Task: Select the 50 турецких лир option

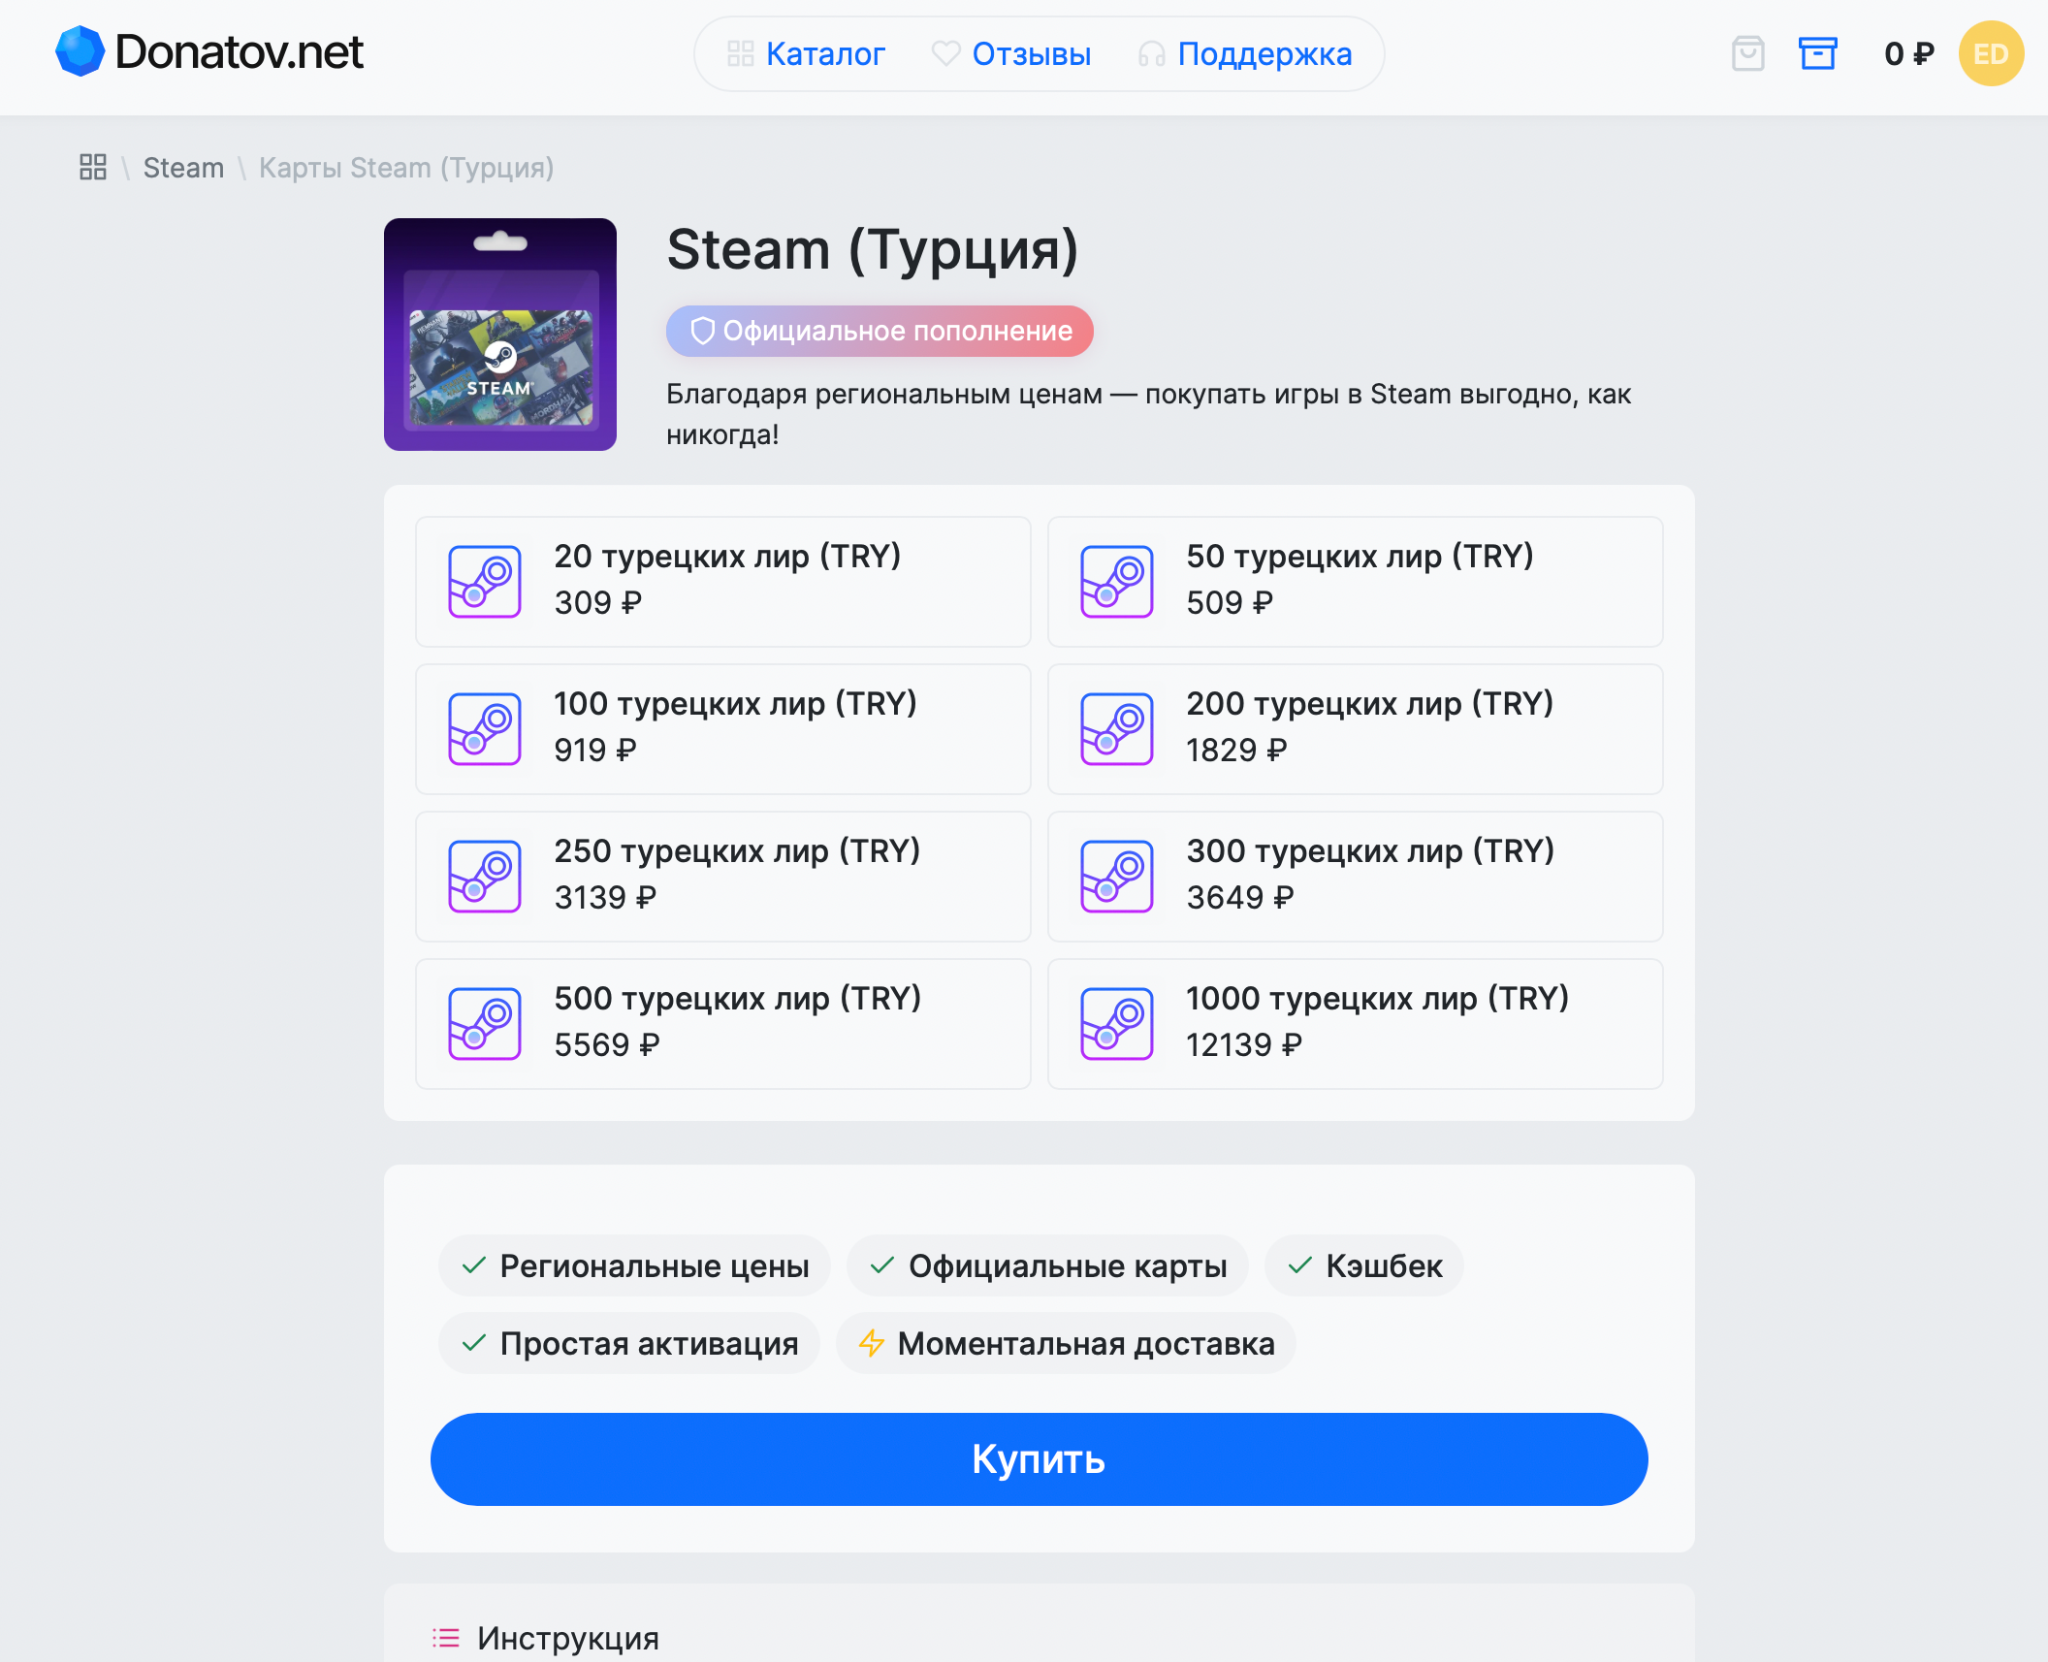Action: tap(1354, 582)
